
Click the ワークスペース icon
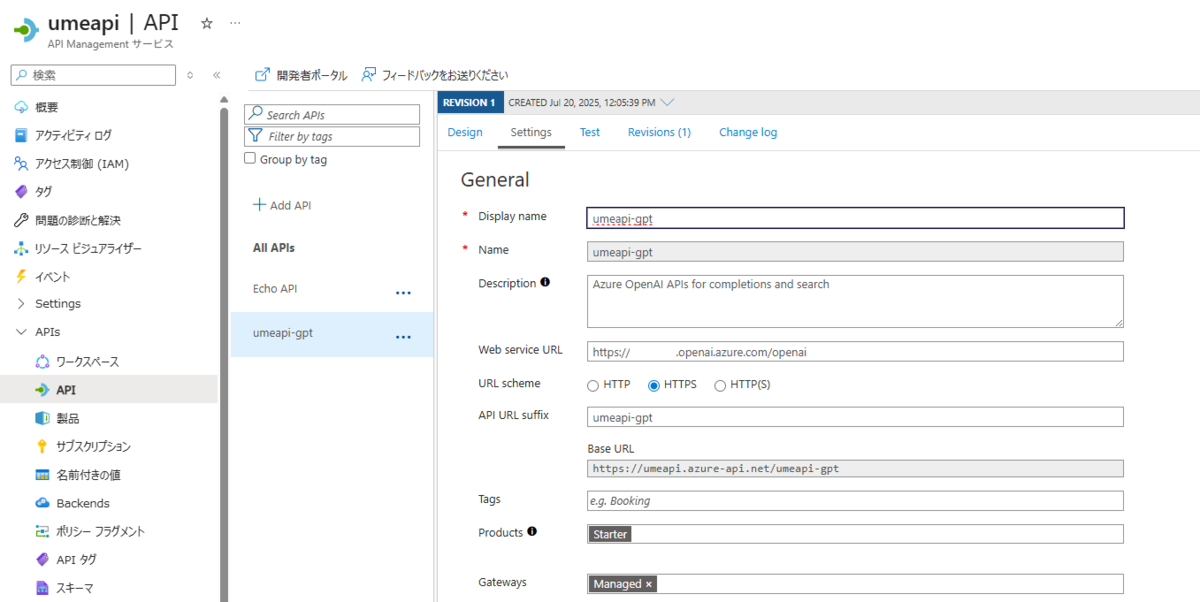coord(42,361)
